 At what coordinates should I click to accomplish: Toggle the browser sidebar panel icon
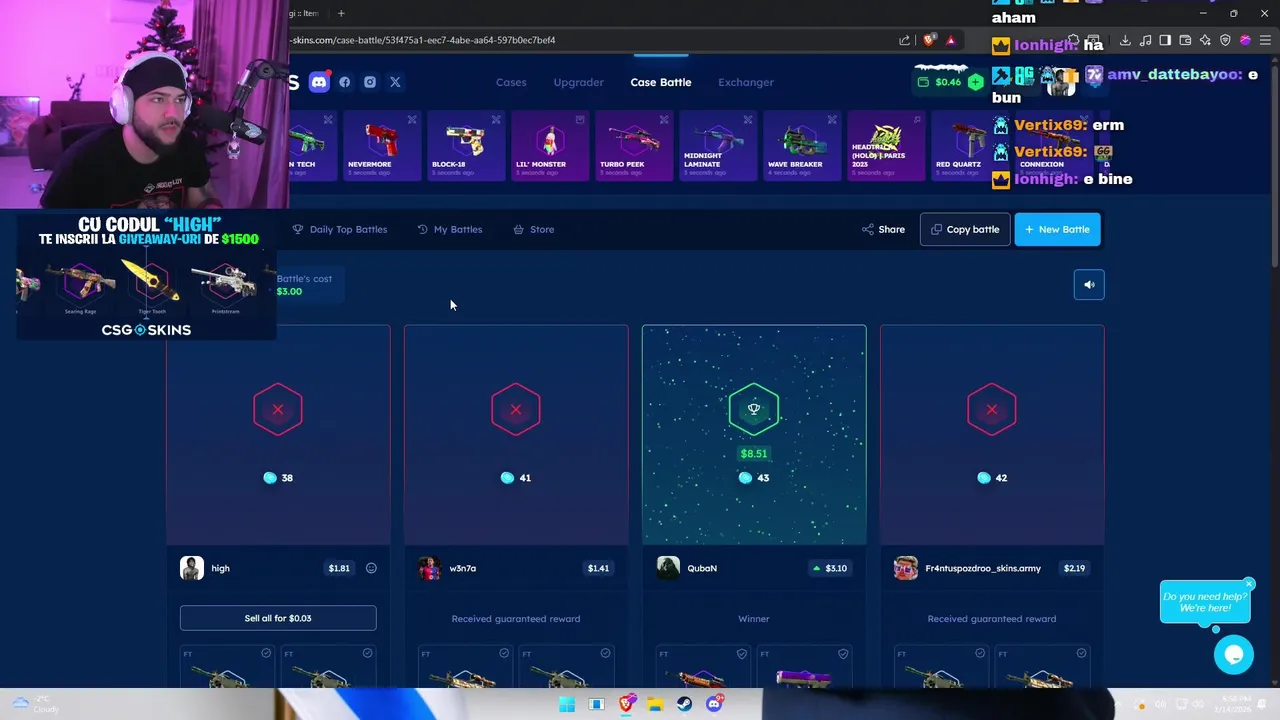[1165, 40]
